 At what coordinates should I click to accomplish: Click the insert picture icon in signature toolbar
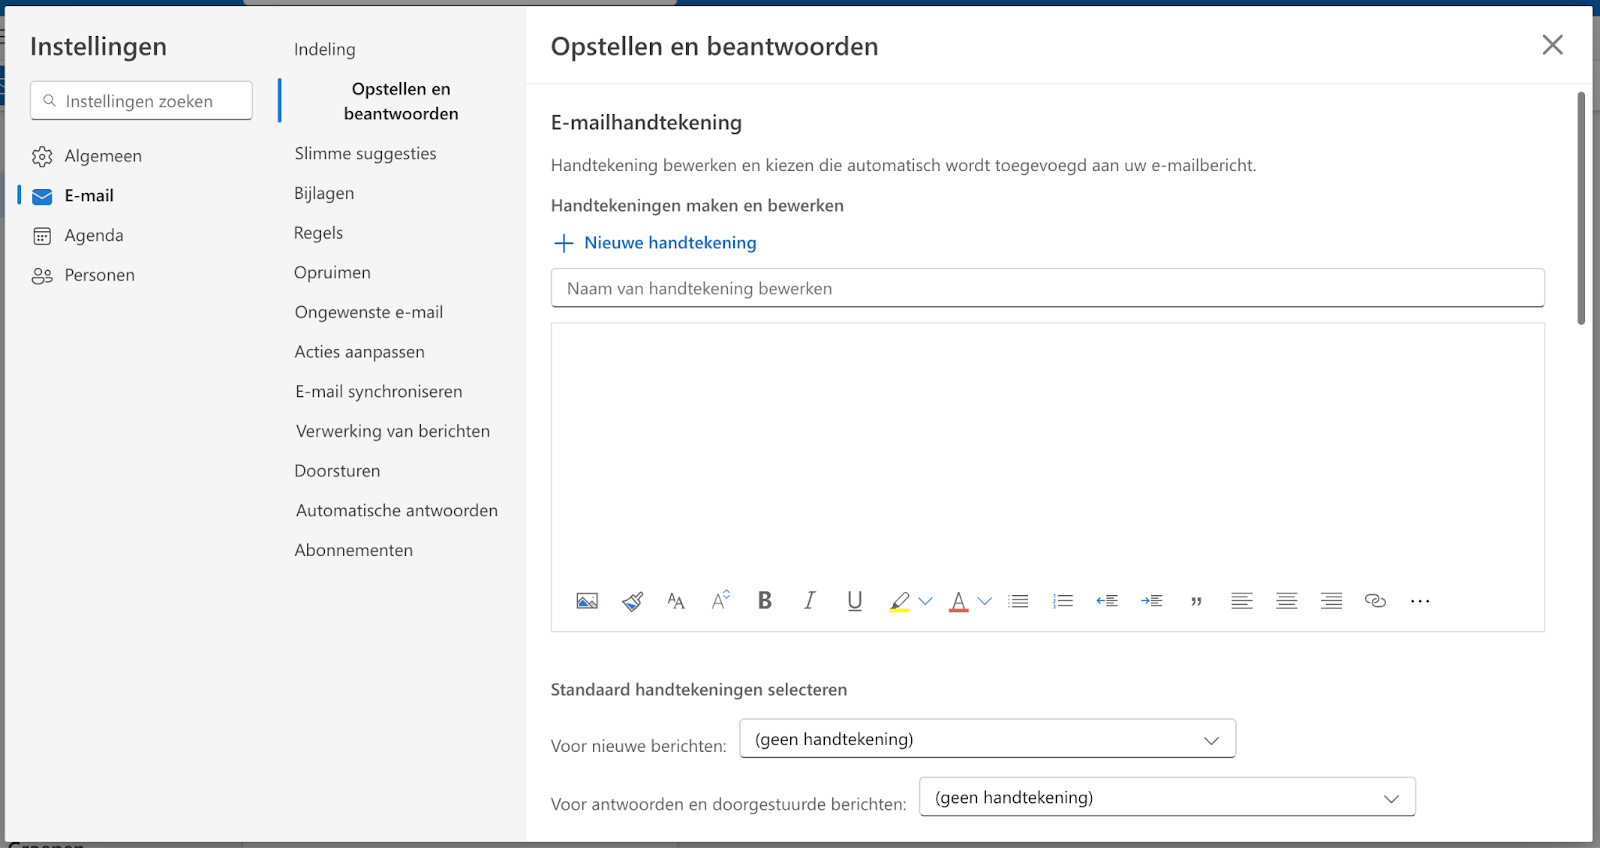[587, 601]
